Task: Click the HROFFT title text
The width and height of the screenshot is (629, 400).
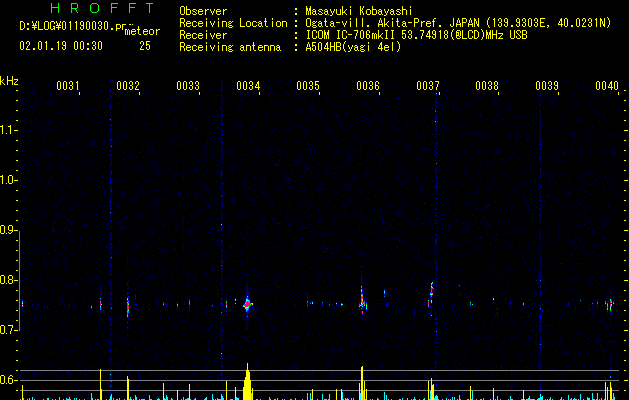Action: tap(102, 8)
